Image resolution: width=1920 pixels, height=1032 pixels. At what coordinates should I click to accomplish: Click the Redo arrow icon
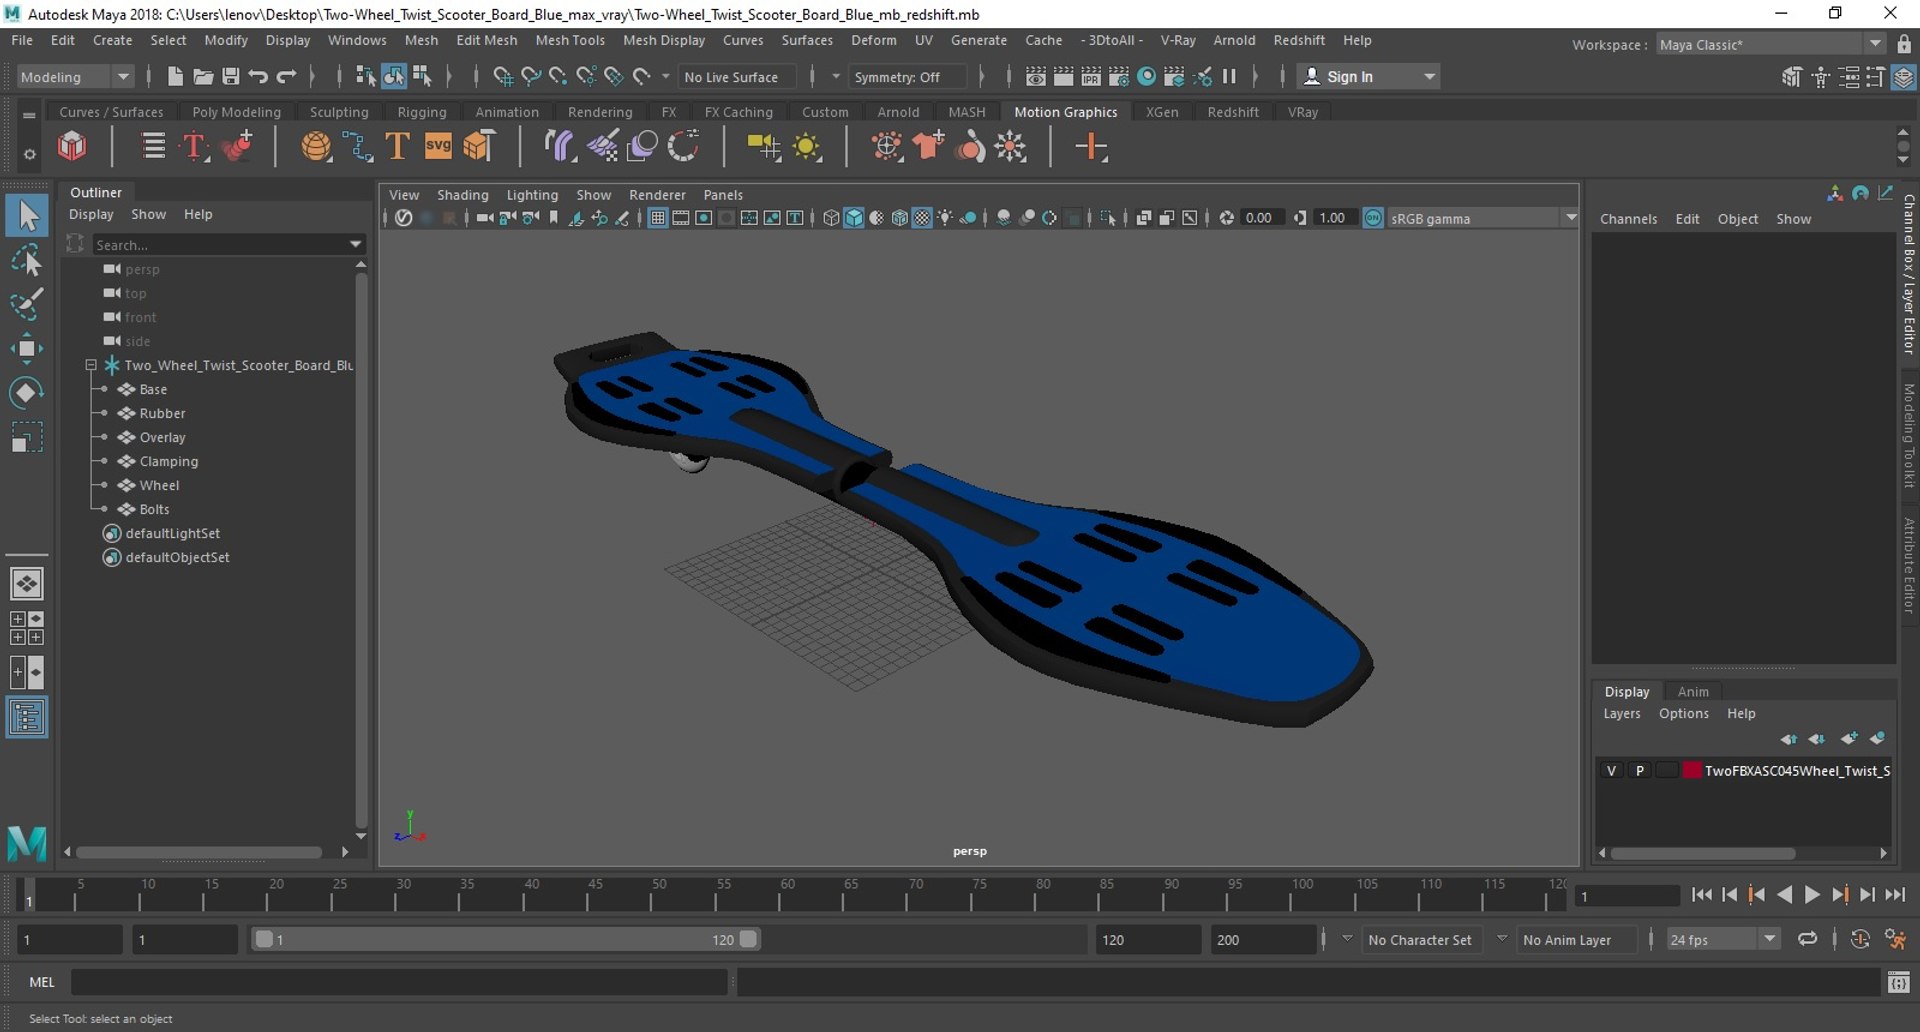[286, 76]
